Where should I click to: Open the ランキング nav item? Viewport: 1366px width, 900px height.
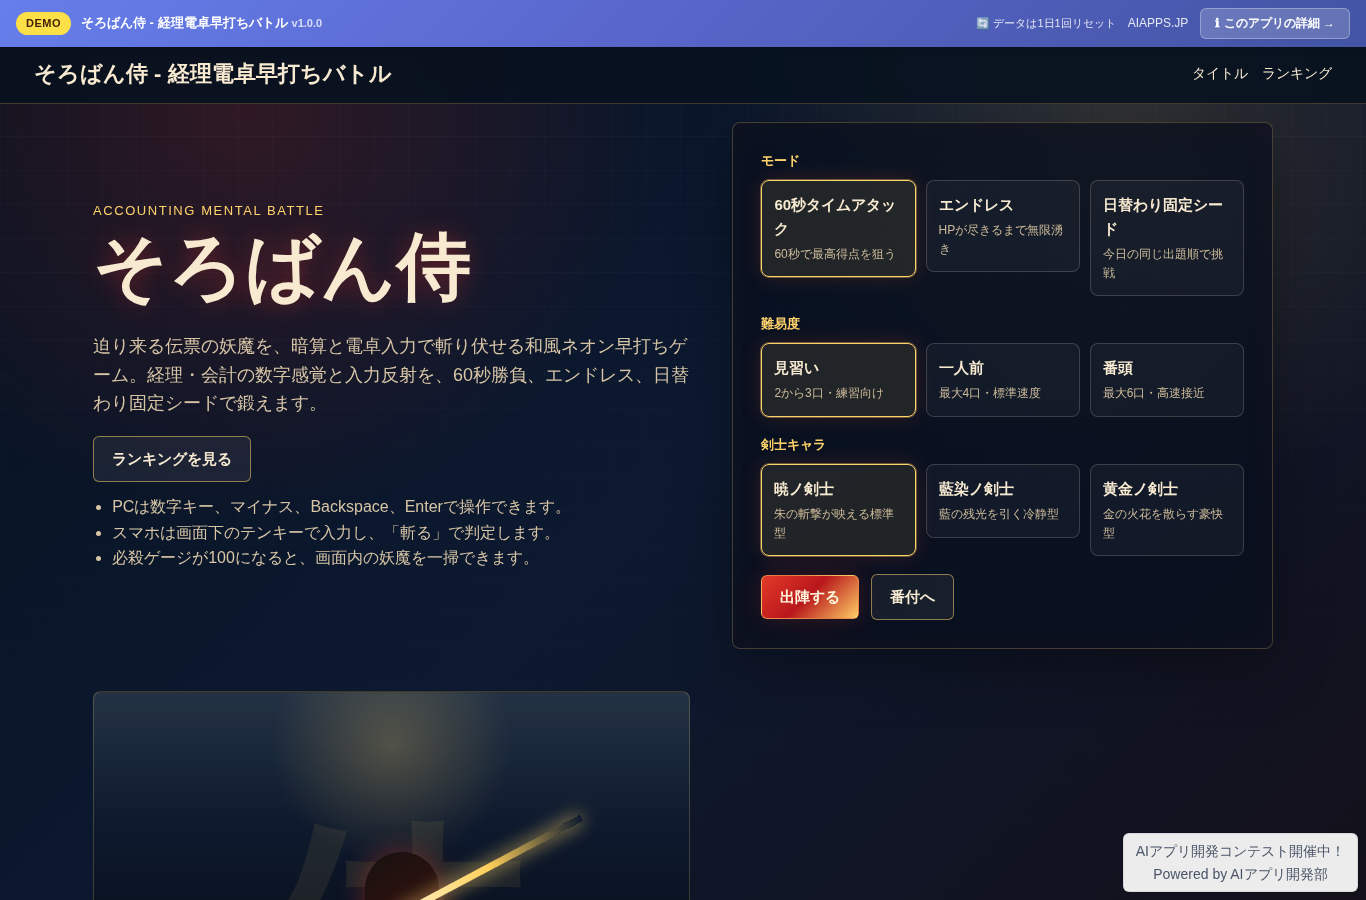1297,74
